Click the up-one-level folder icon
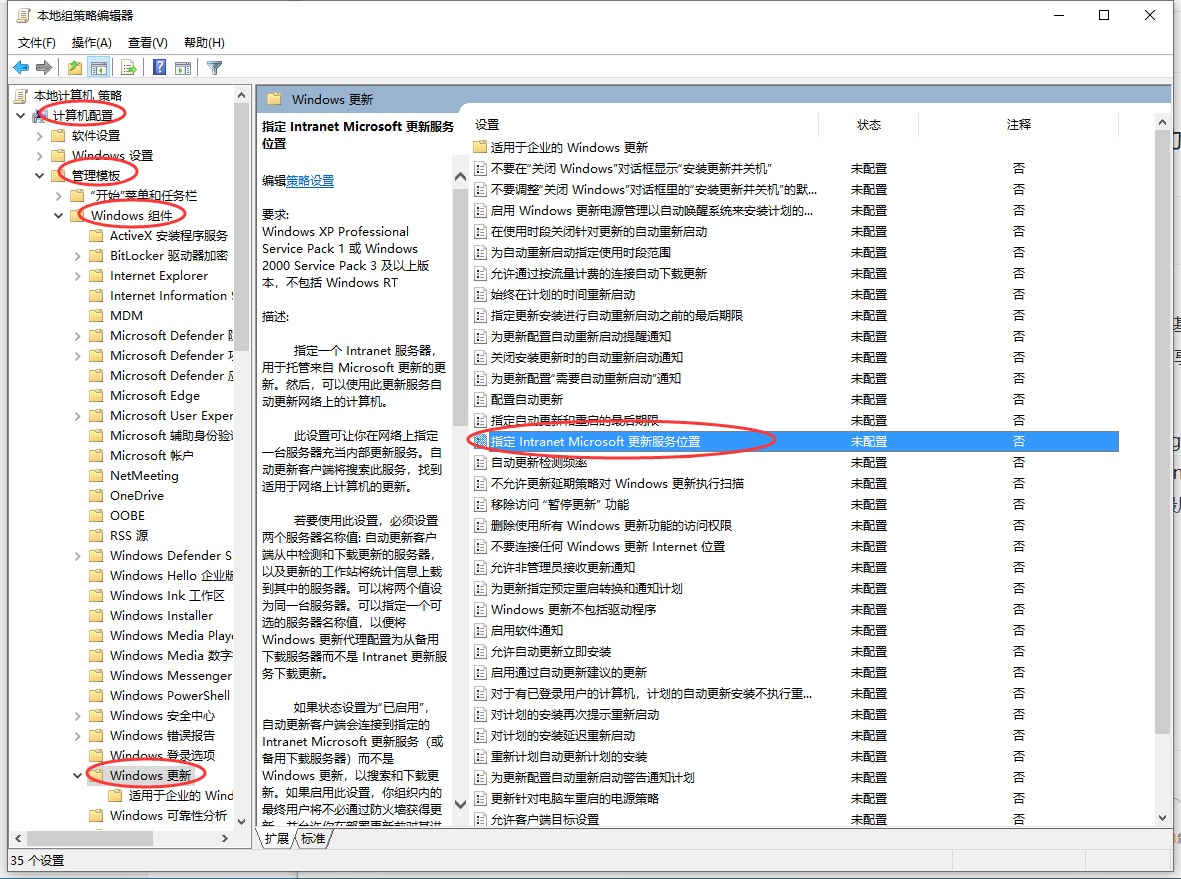 point(74,66)
